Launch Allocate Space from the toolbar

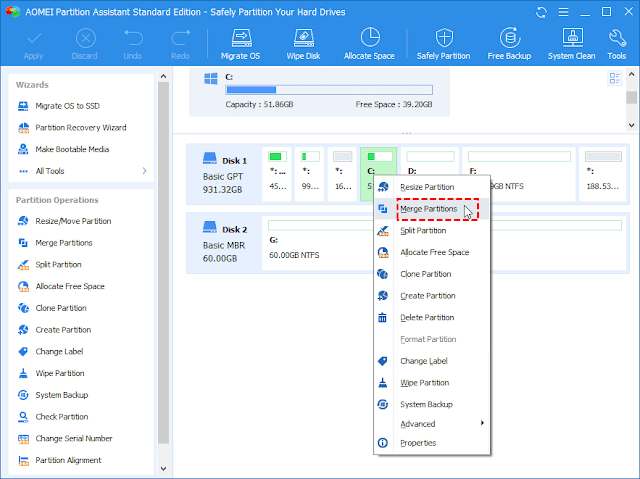(x=369, y=44)
